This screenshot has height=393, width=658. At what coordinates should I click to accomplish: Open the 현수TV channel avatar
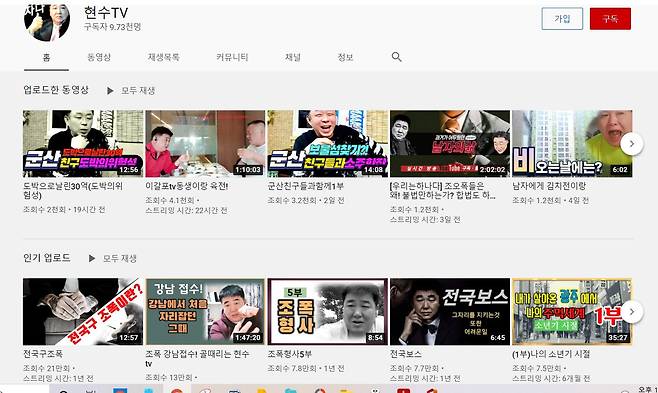tap(47, 21)
